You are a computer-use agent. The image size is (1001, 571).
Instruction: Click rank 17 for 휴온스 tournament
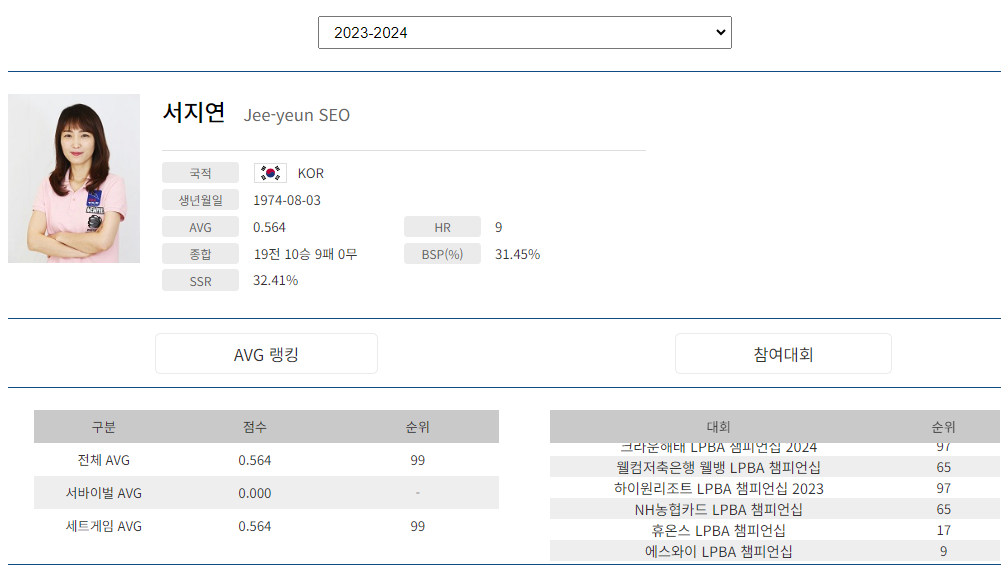[944, 530]
